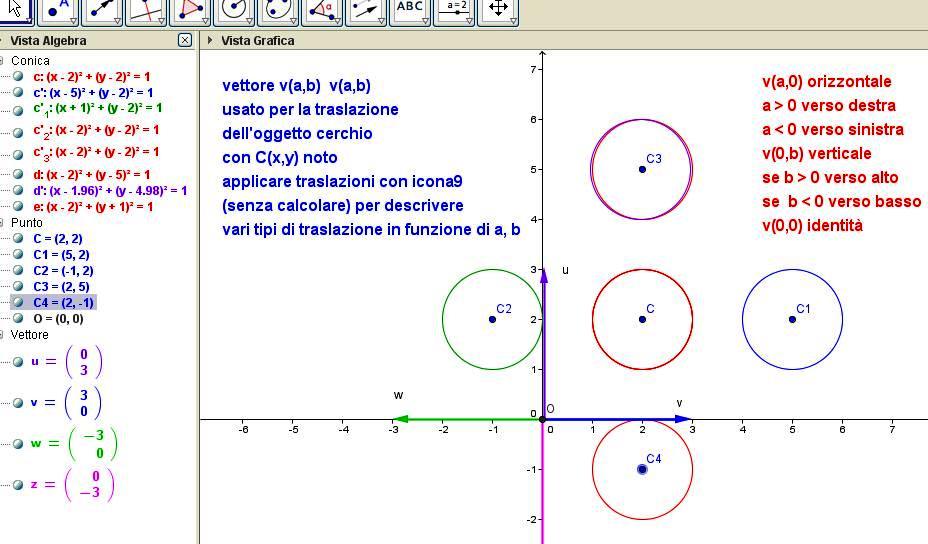Click the Vista Algebra panel title
928x544 pixels.
click(x=49, y=40)
